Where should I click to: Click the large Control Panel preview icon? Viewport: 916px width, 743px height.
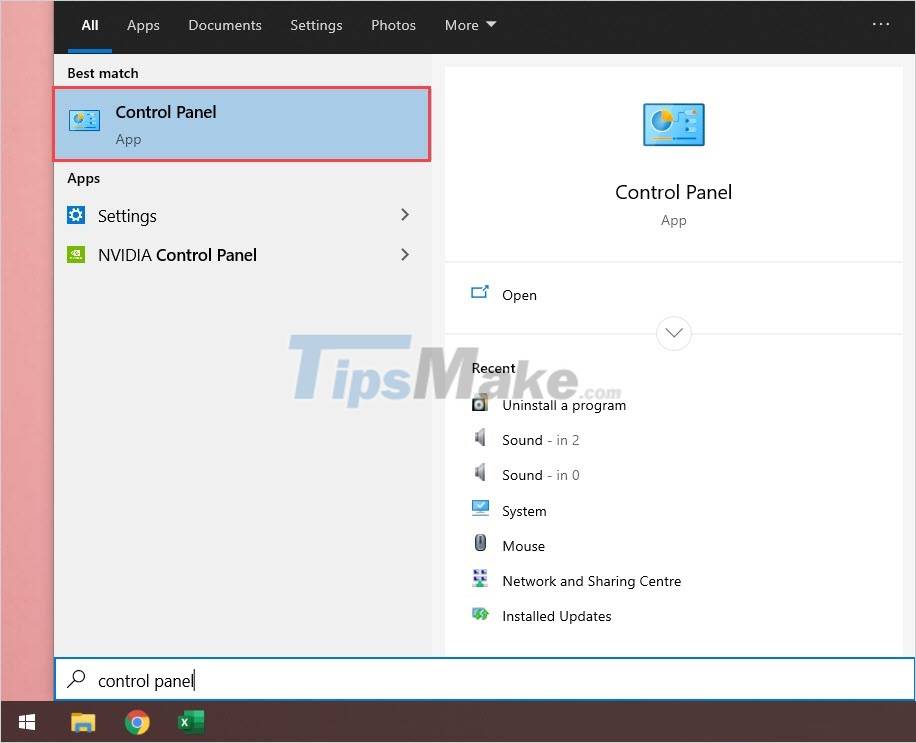(x=674, y=124)
